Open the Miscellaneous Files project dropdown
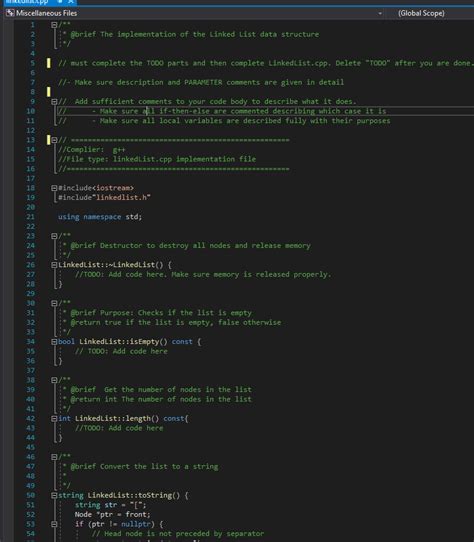The image size is (474, 542). (x=195, y=13)
